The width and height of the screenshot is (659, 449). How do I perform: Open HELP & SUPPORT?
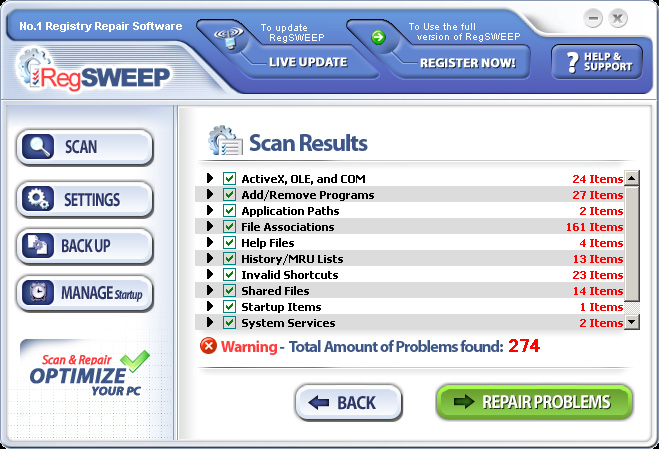click(x=597, y=62)
